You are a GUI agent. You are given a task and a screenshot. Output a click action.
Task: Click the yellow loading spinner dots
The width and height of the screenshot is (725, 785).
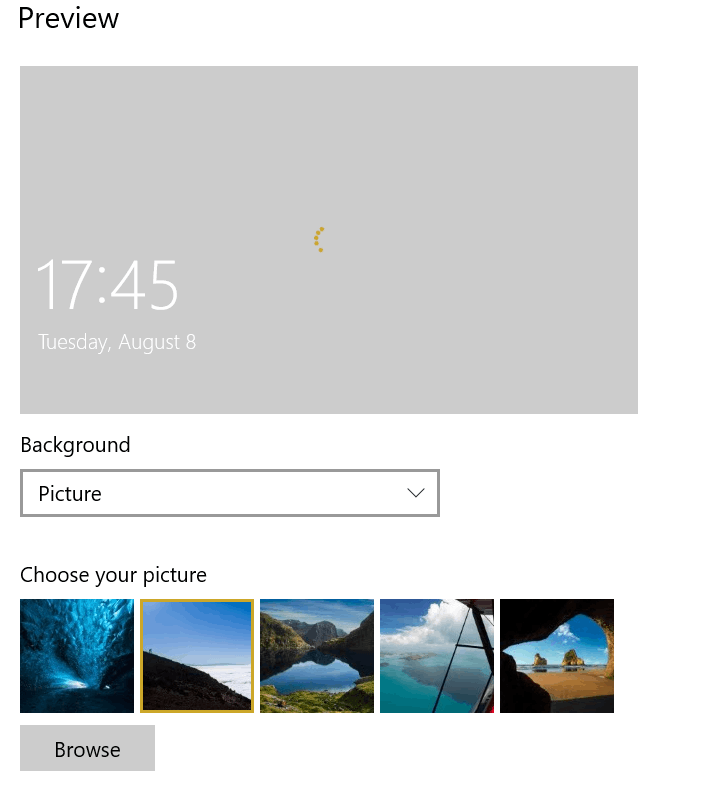319,240
